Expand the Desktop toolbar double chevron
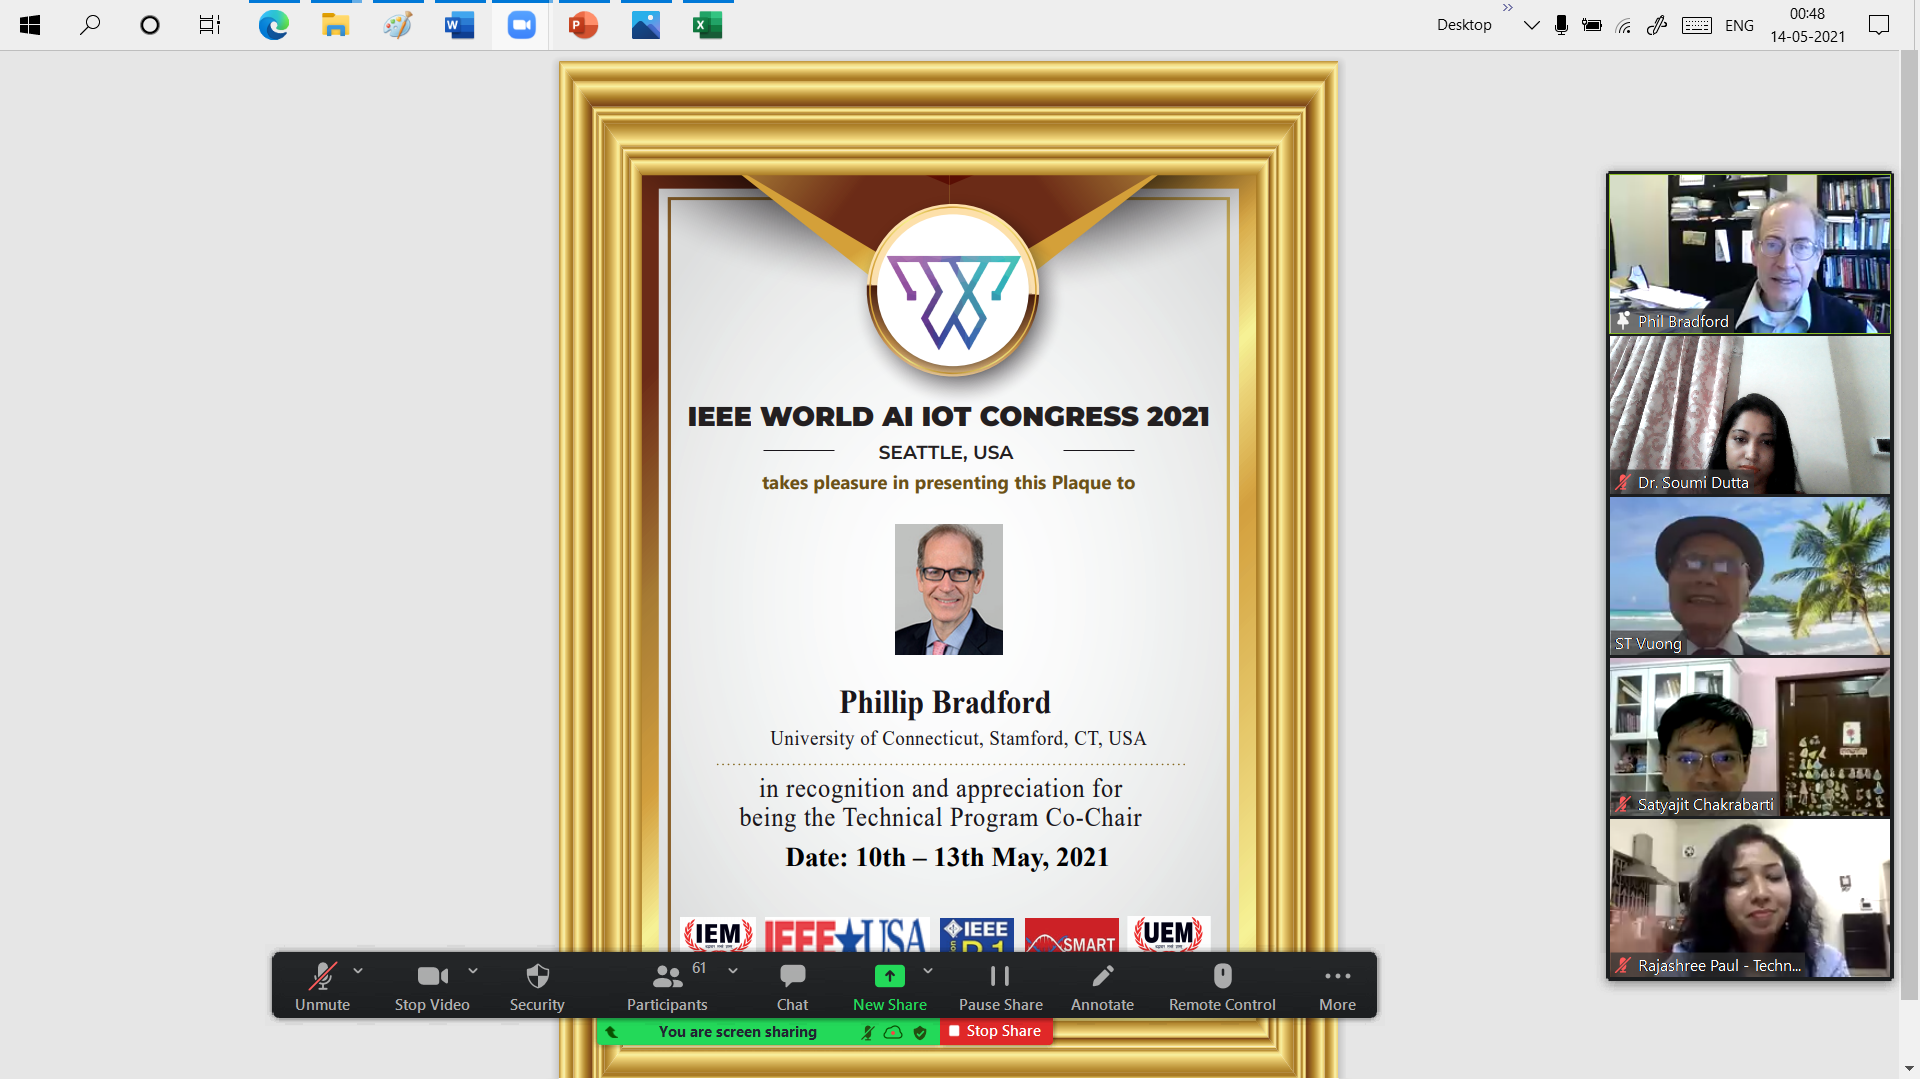1920x1080 pixels. point(1508,8)
